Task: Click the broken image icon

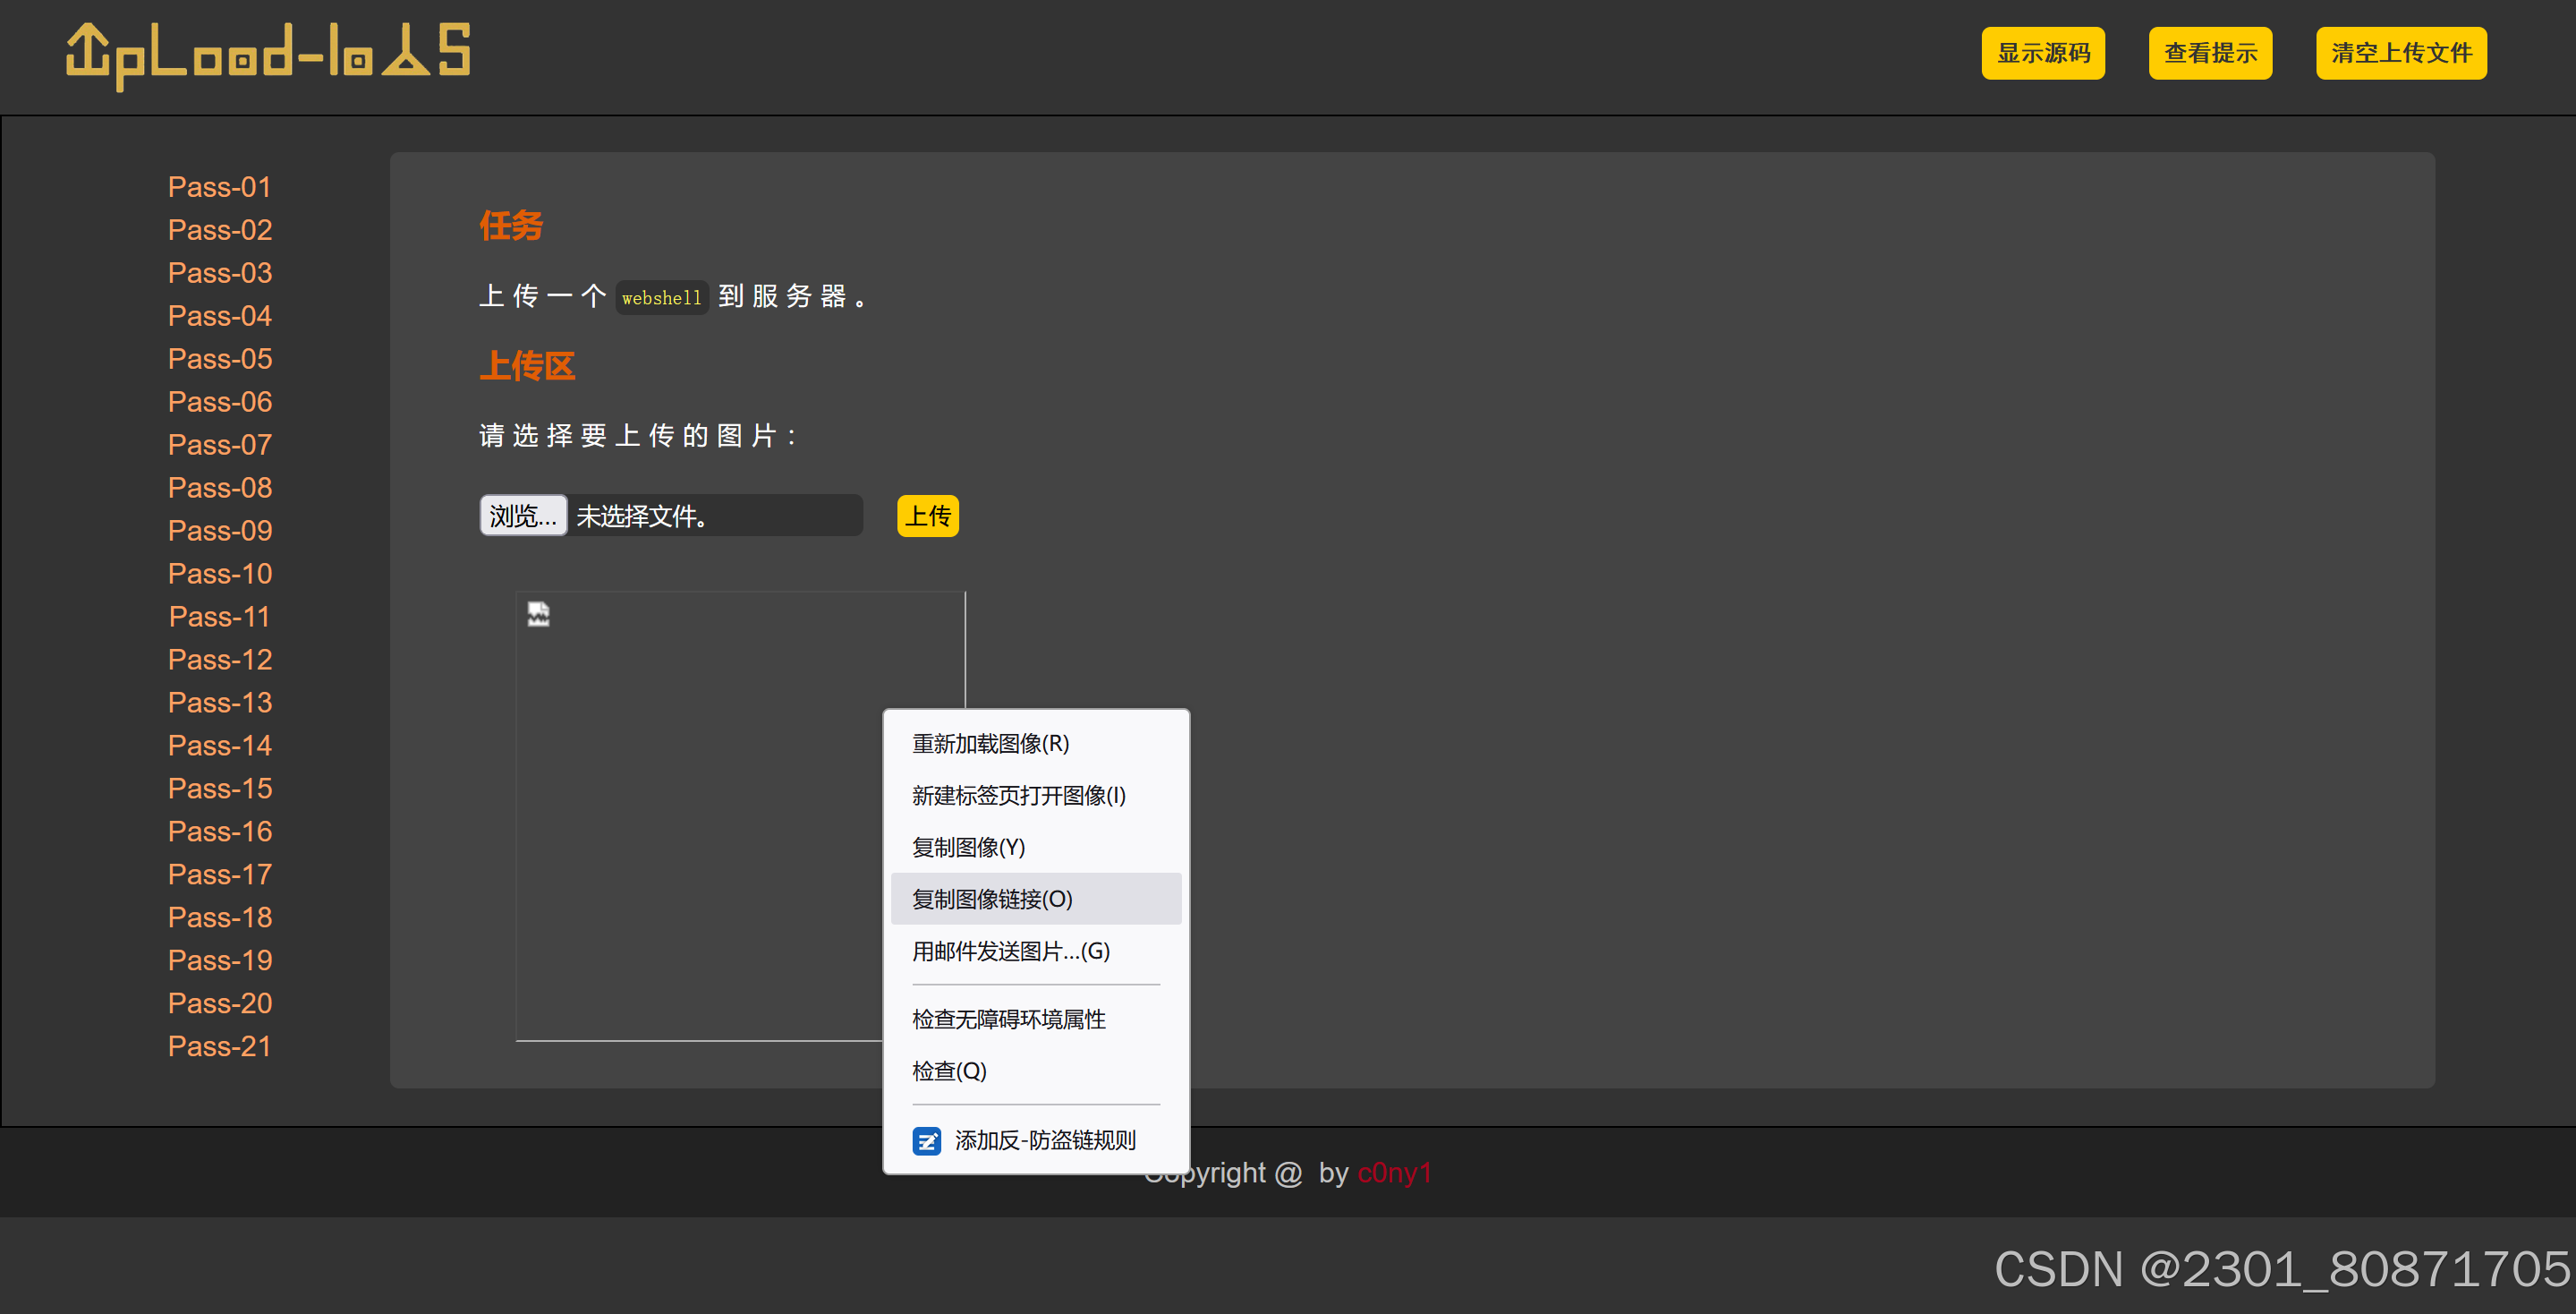Action: (x=538, y=613)
